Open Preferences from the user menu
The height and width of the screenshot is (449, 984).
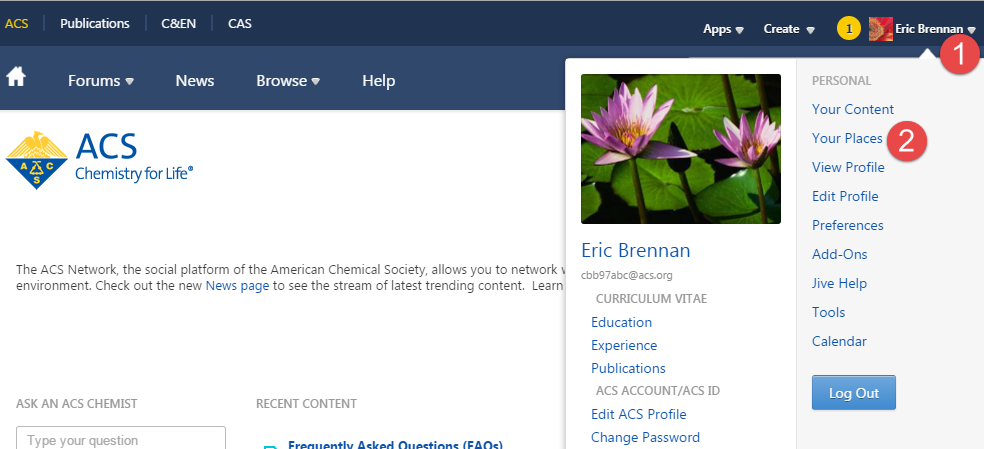848,225
